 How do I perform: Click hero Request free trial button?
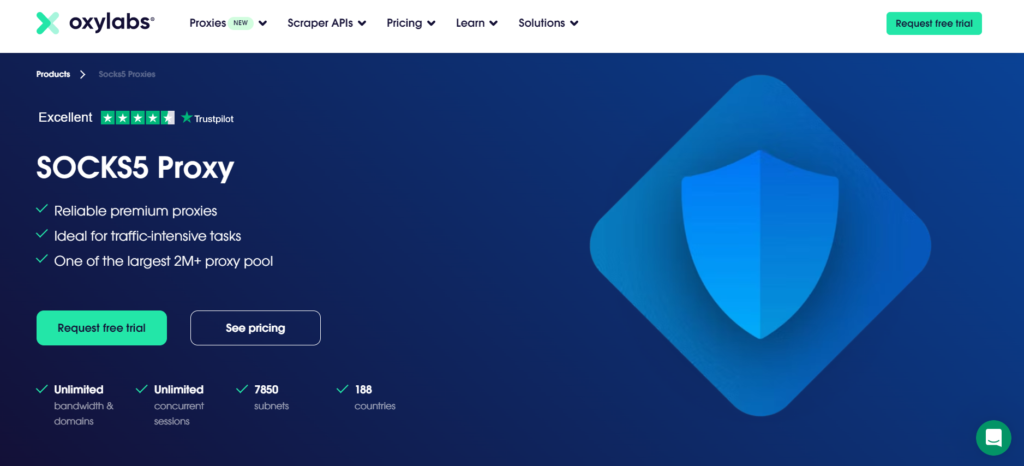[x=101, y=328]
